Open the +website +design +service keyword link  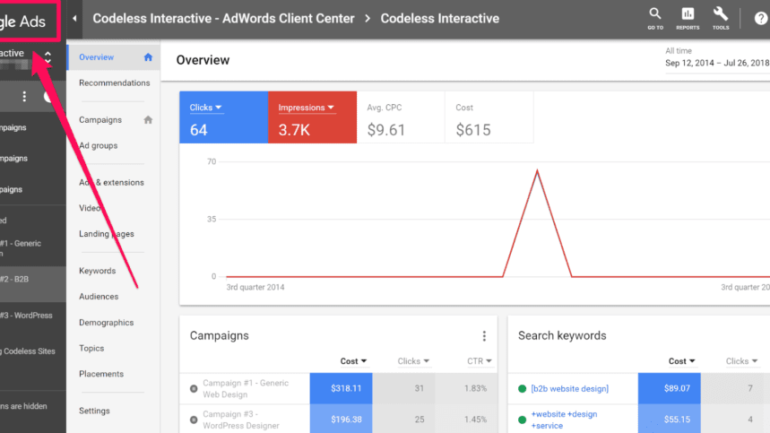[564, 420]
